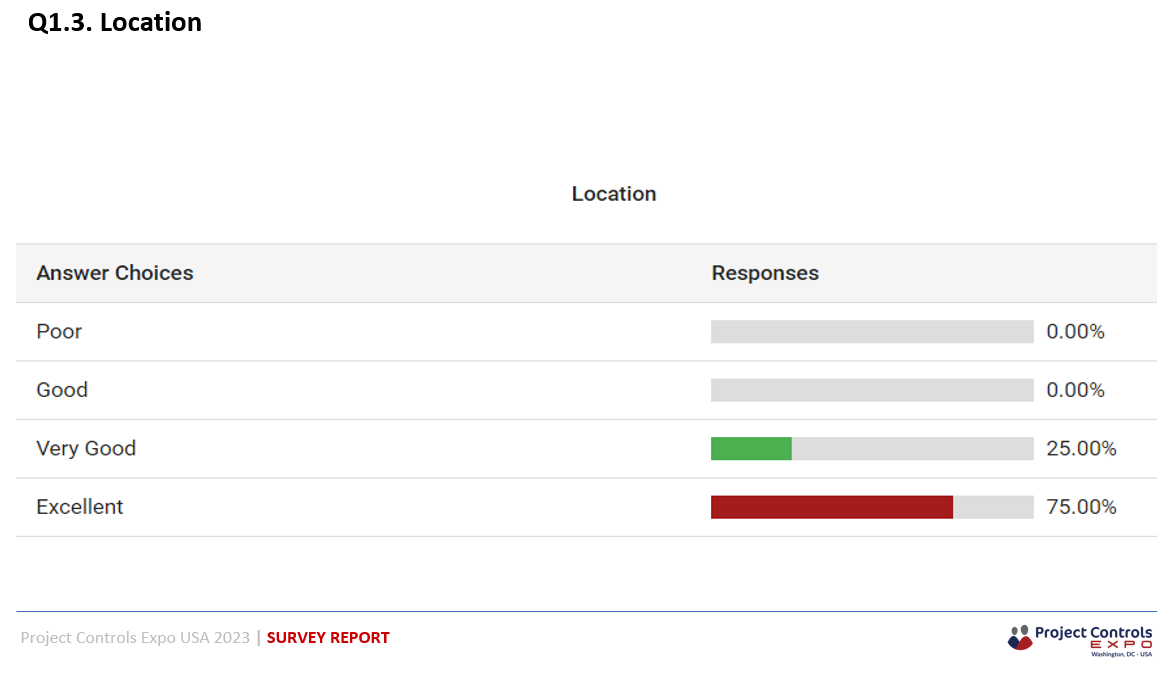Click the empty Good response bar
1172x681 pixels.
[x=872, y=389]
